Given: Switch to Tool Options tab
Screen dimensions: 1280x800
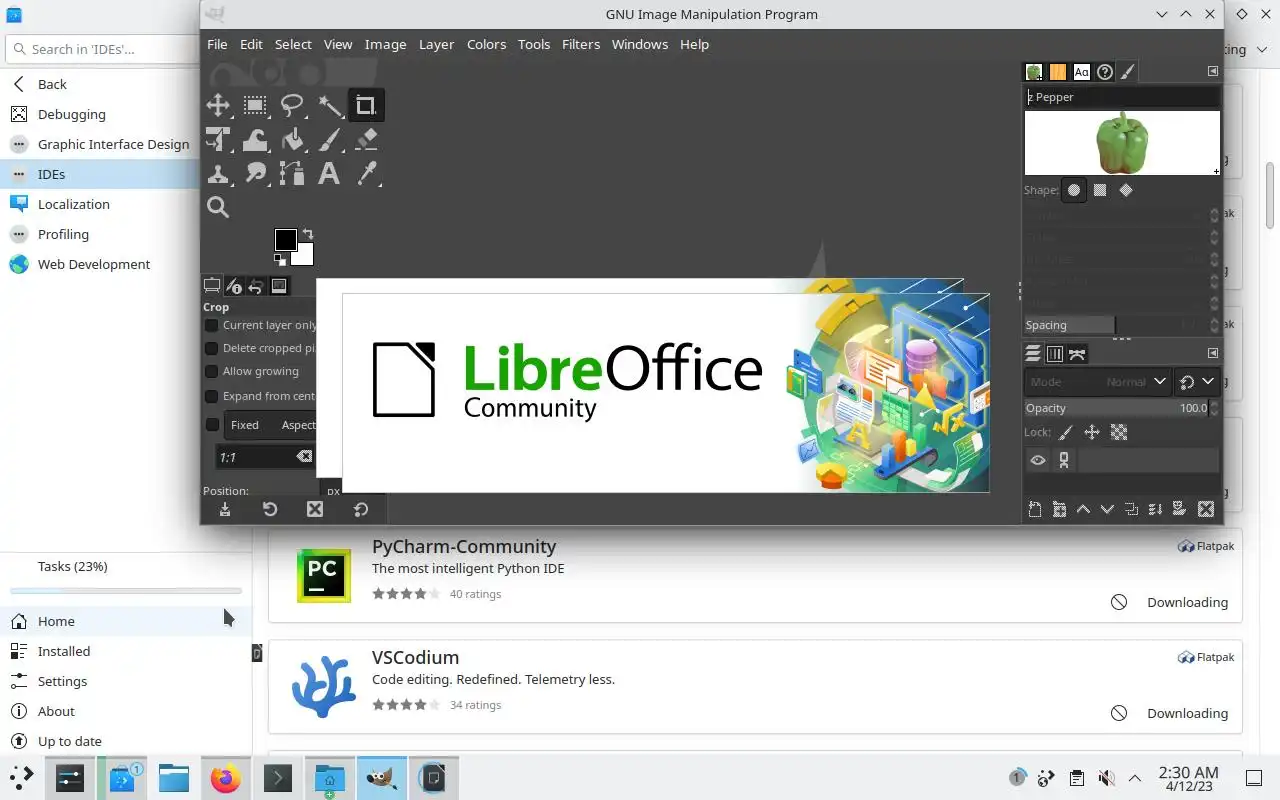Looking at the screenshot, I should point(212,286).
